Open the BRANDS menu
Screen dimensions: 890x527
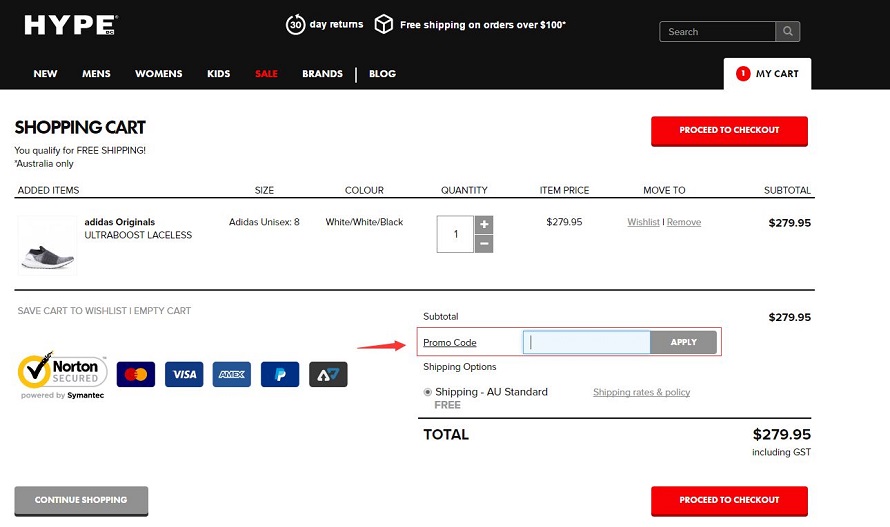(x=322, y=73)
